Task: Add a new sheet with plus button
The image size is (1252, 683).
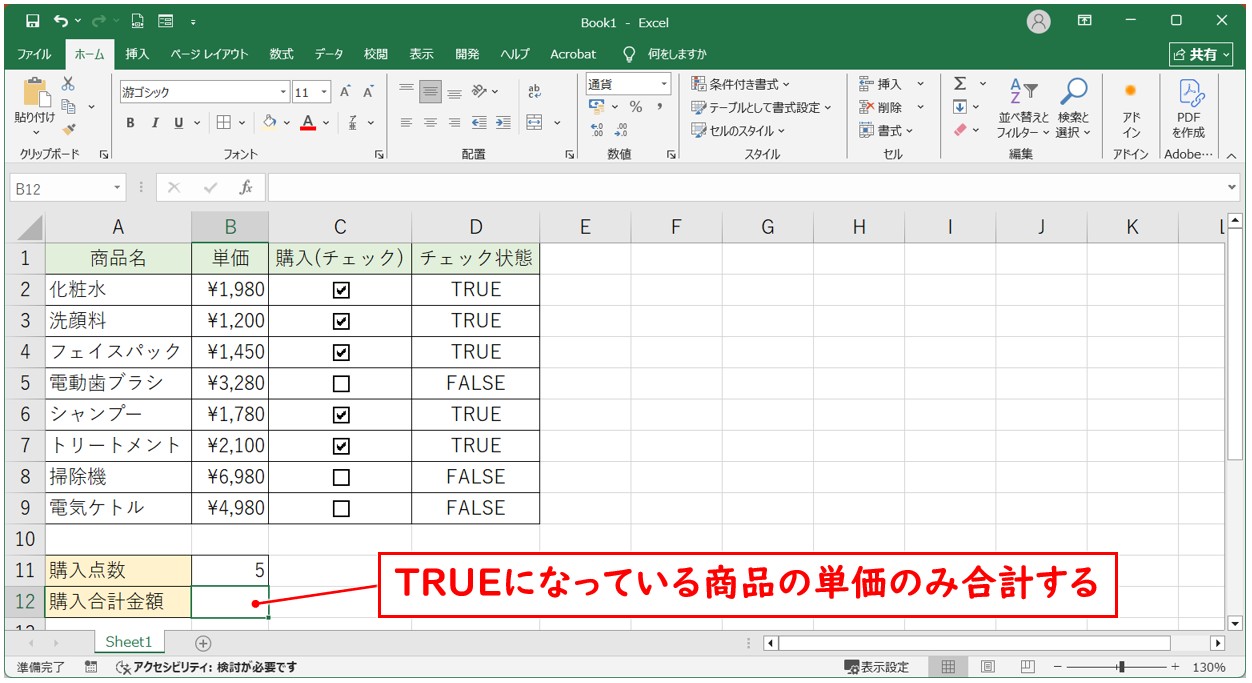Action: pyautogui.click(x=203, y=642)
